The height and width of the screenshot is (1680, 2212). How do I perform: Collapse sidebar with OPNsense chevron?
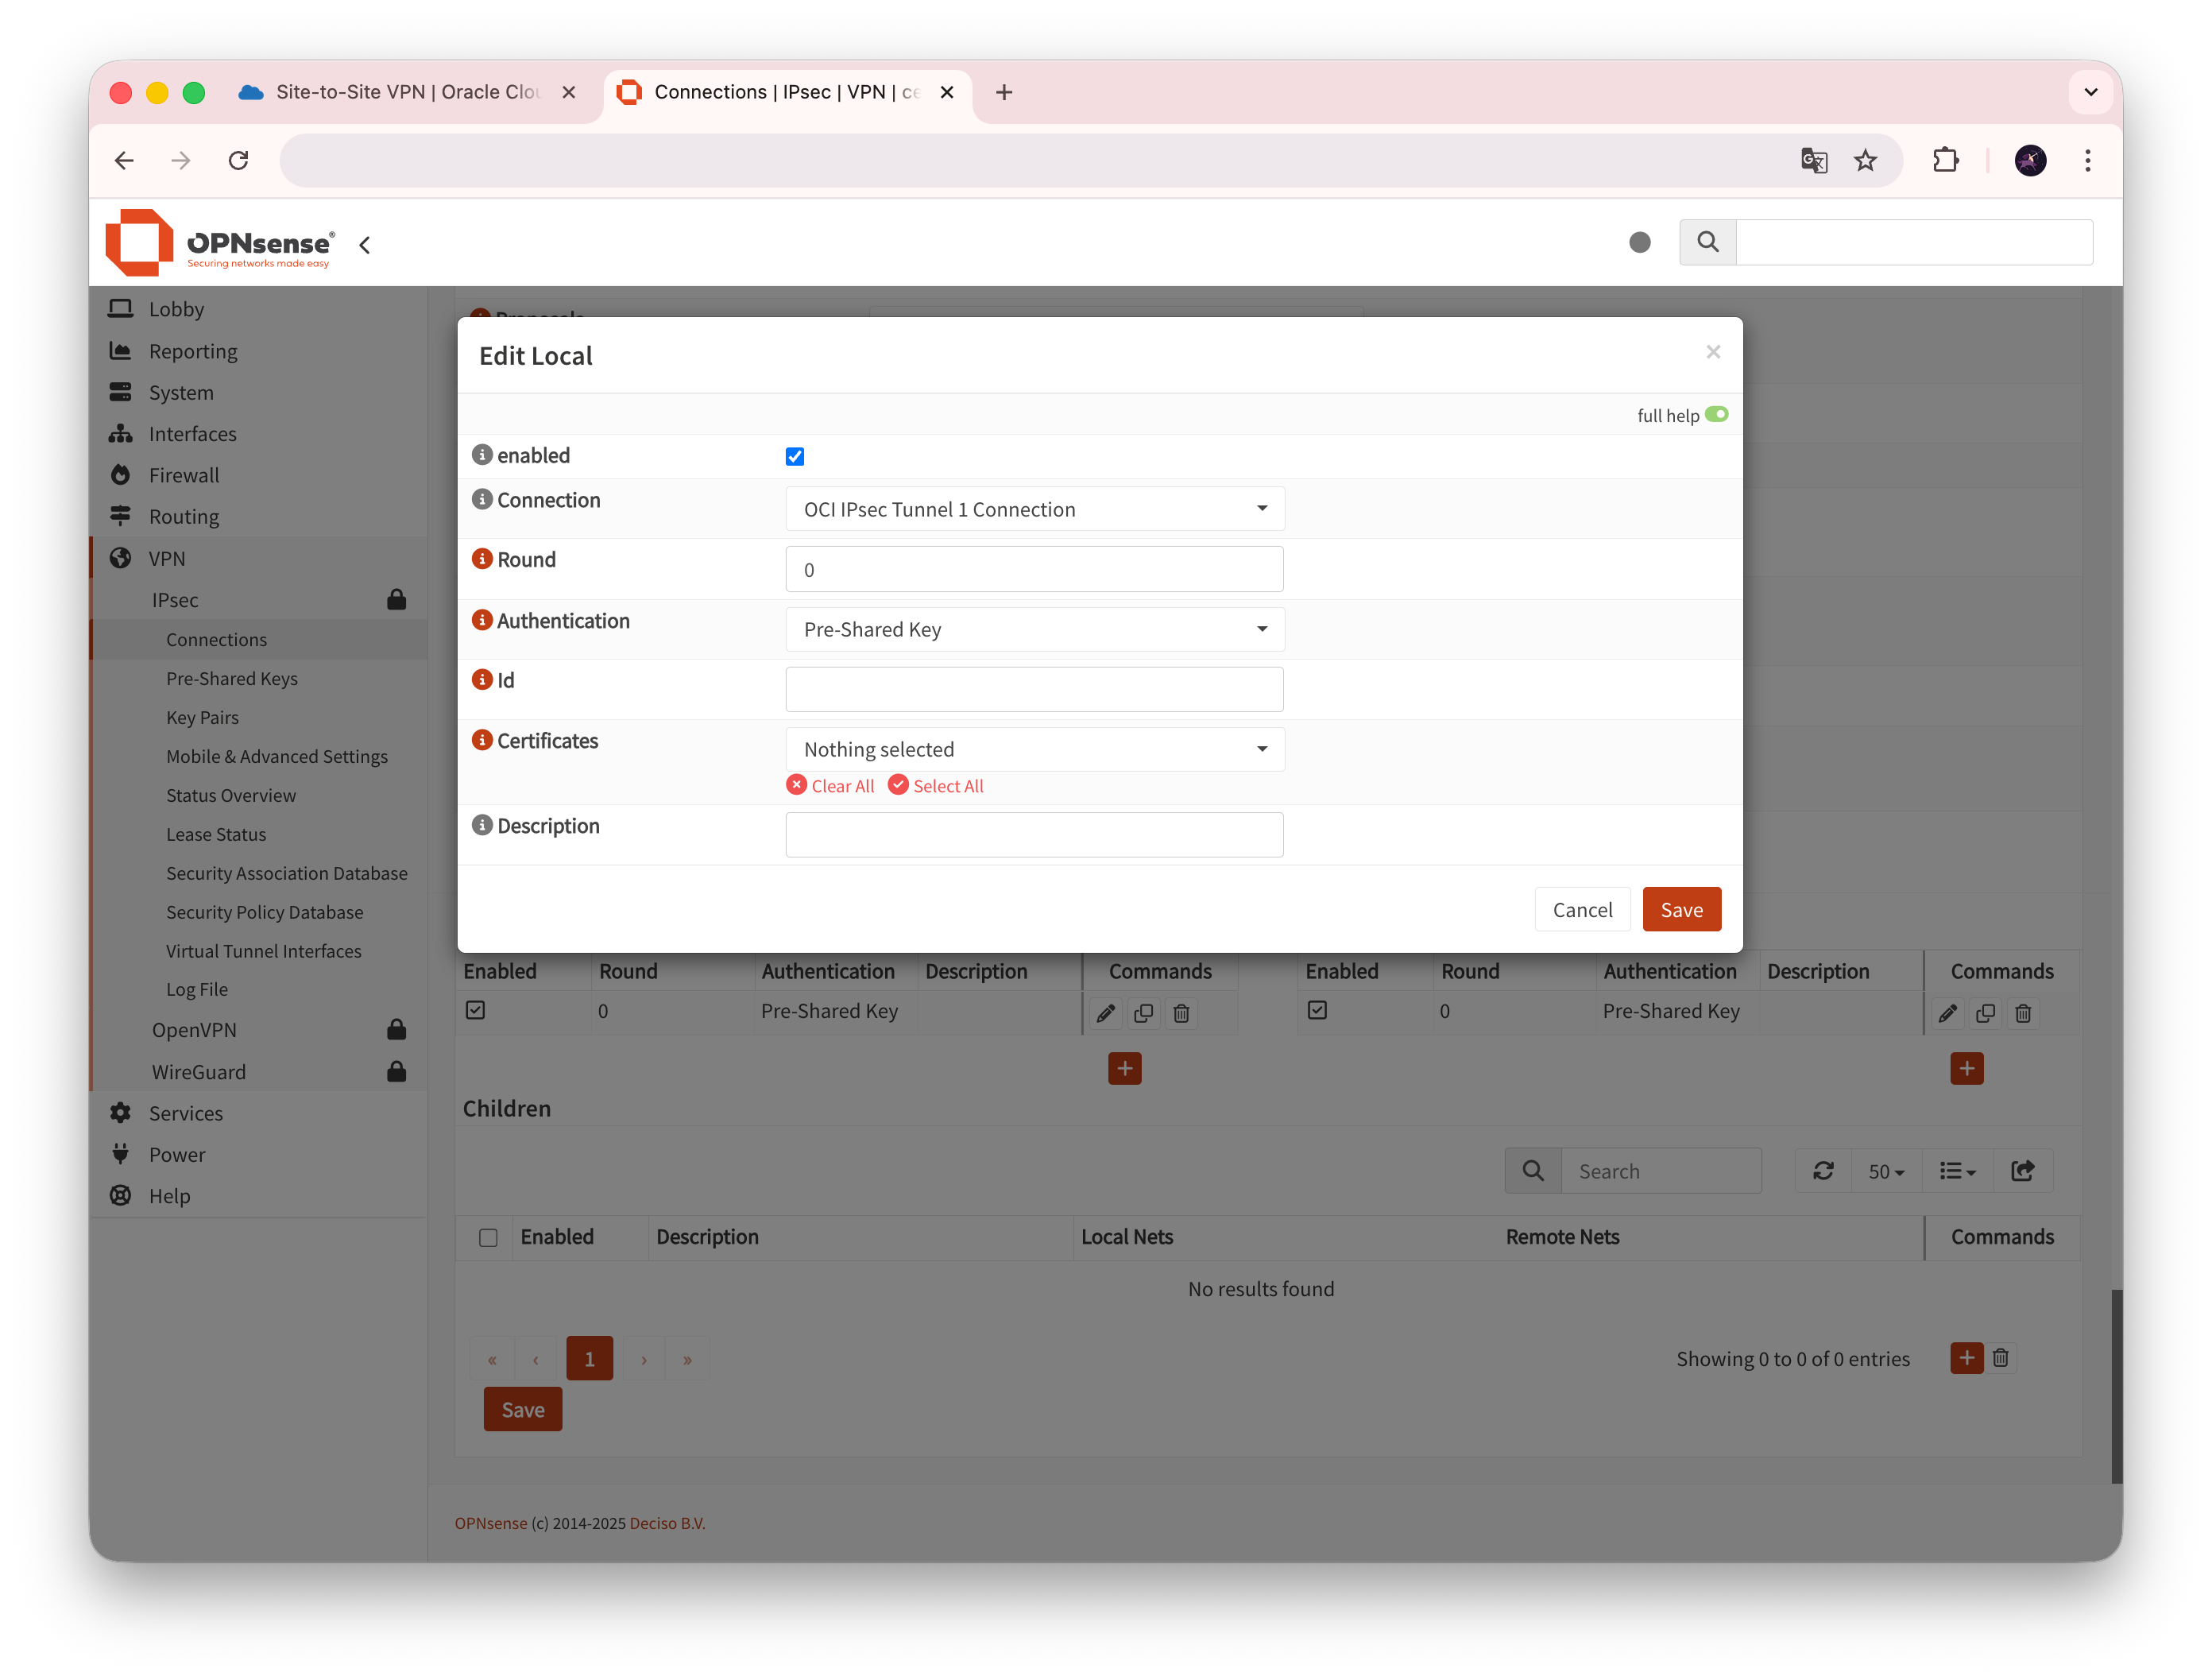pyautogui.click(x=365, y=245)
